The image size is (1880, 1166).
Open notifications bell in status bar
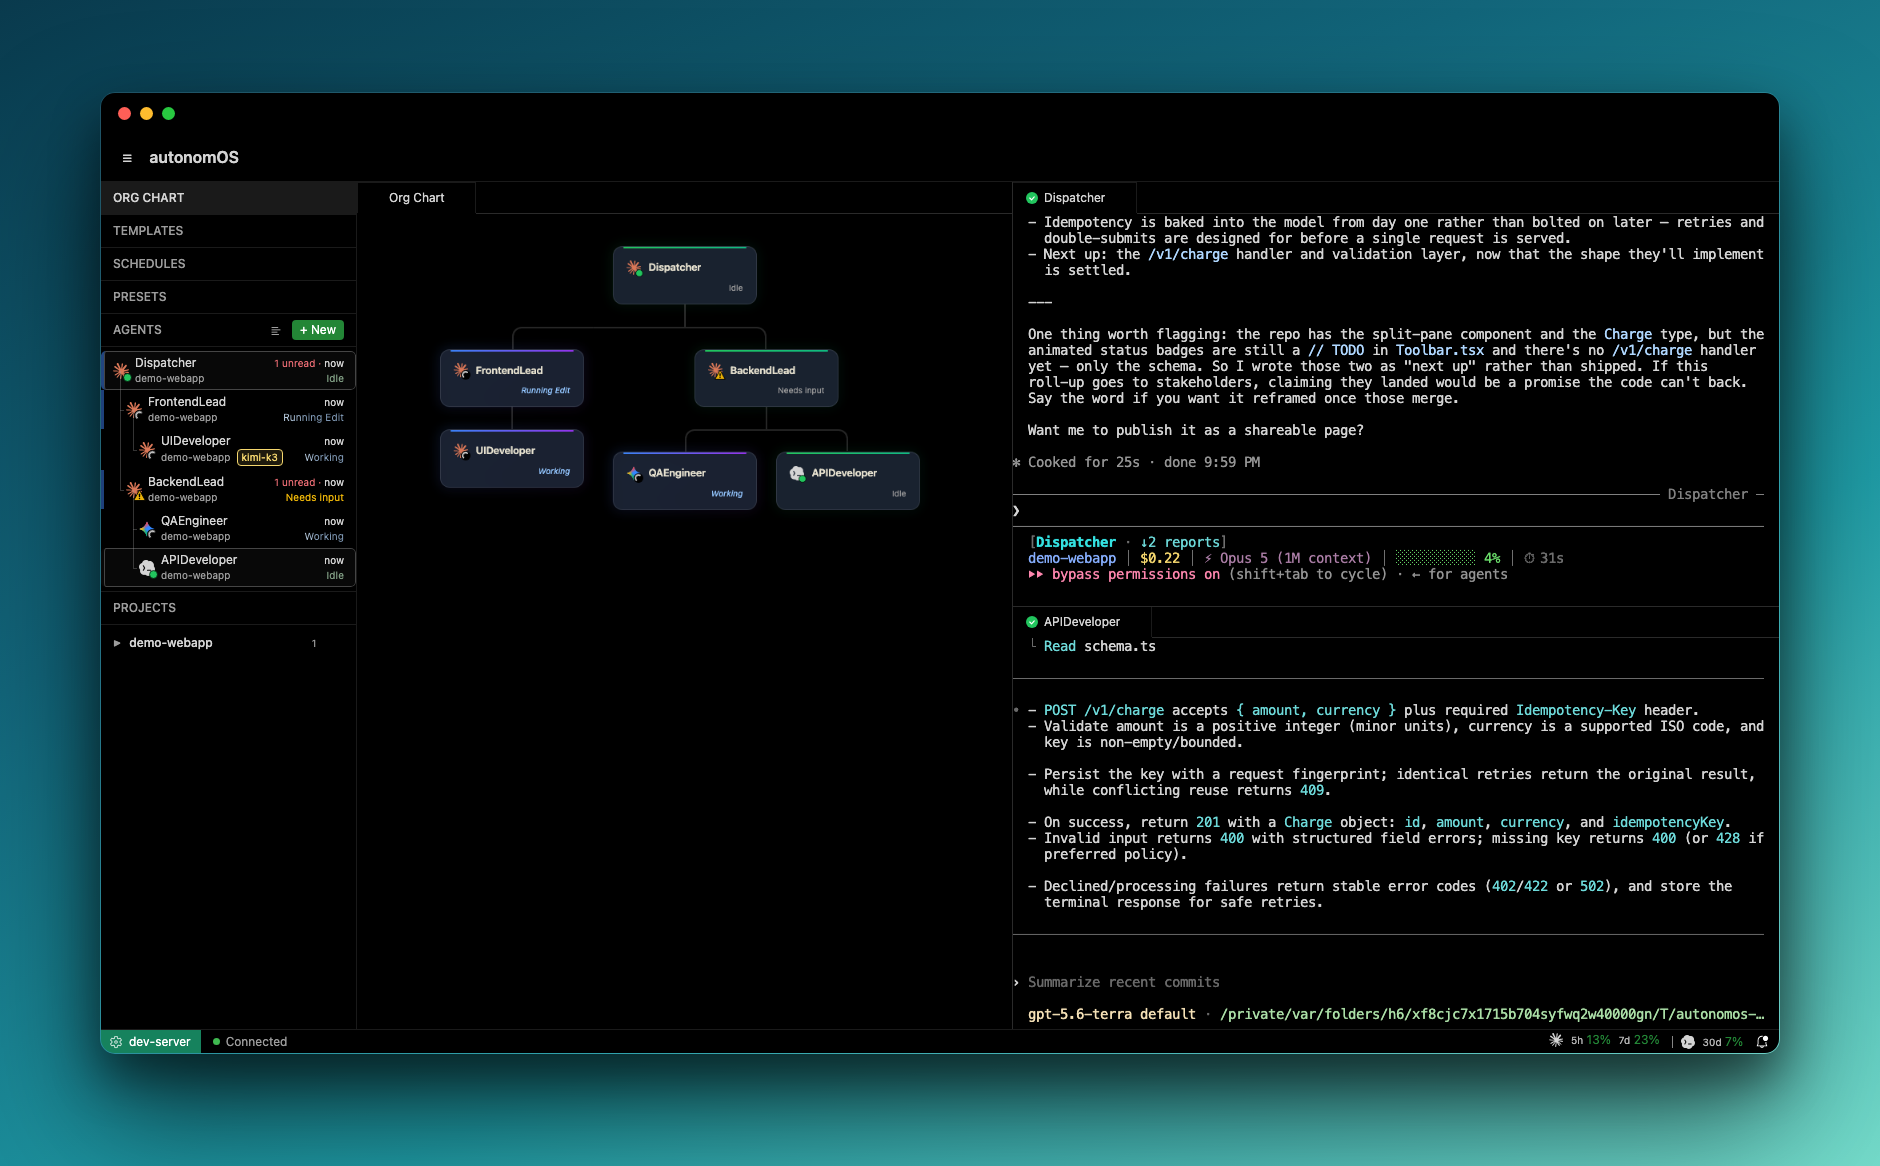tap(1762, 1042)
